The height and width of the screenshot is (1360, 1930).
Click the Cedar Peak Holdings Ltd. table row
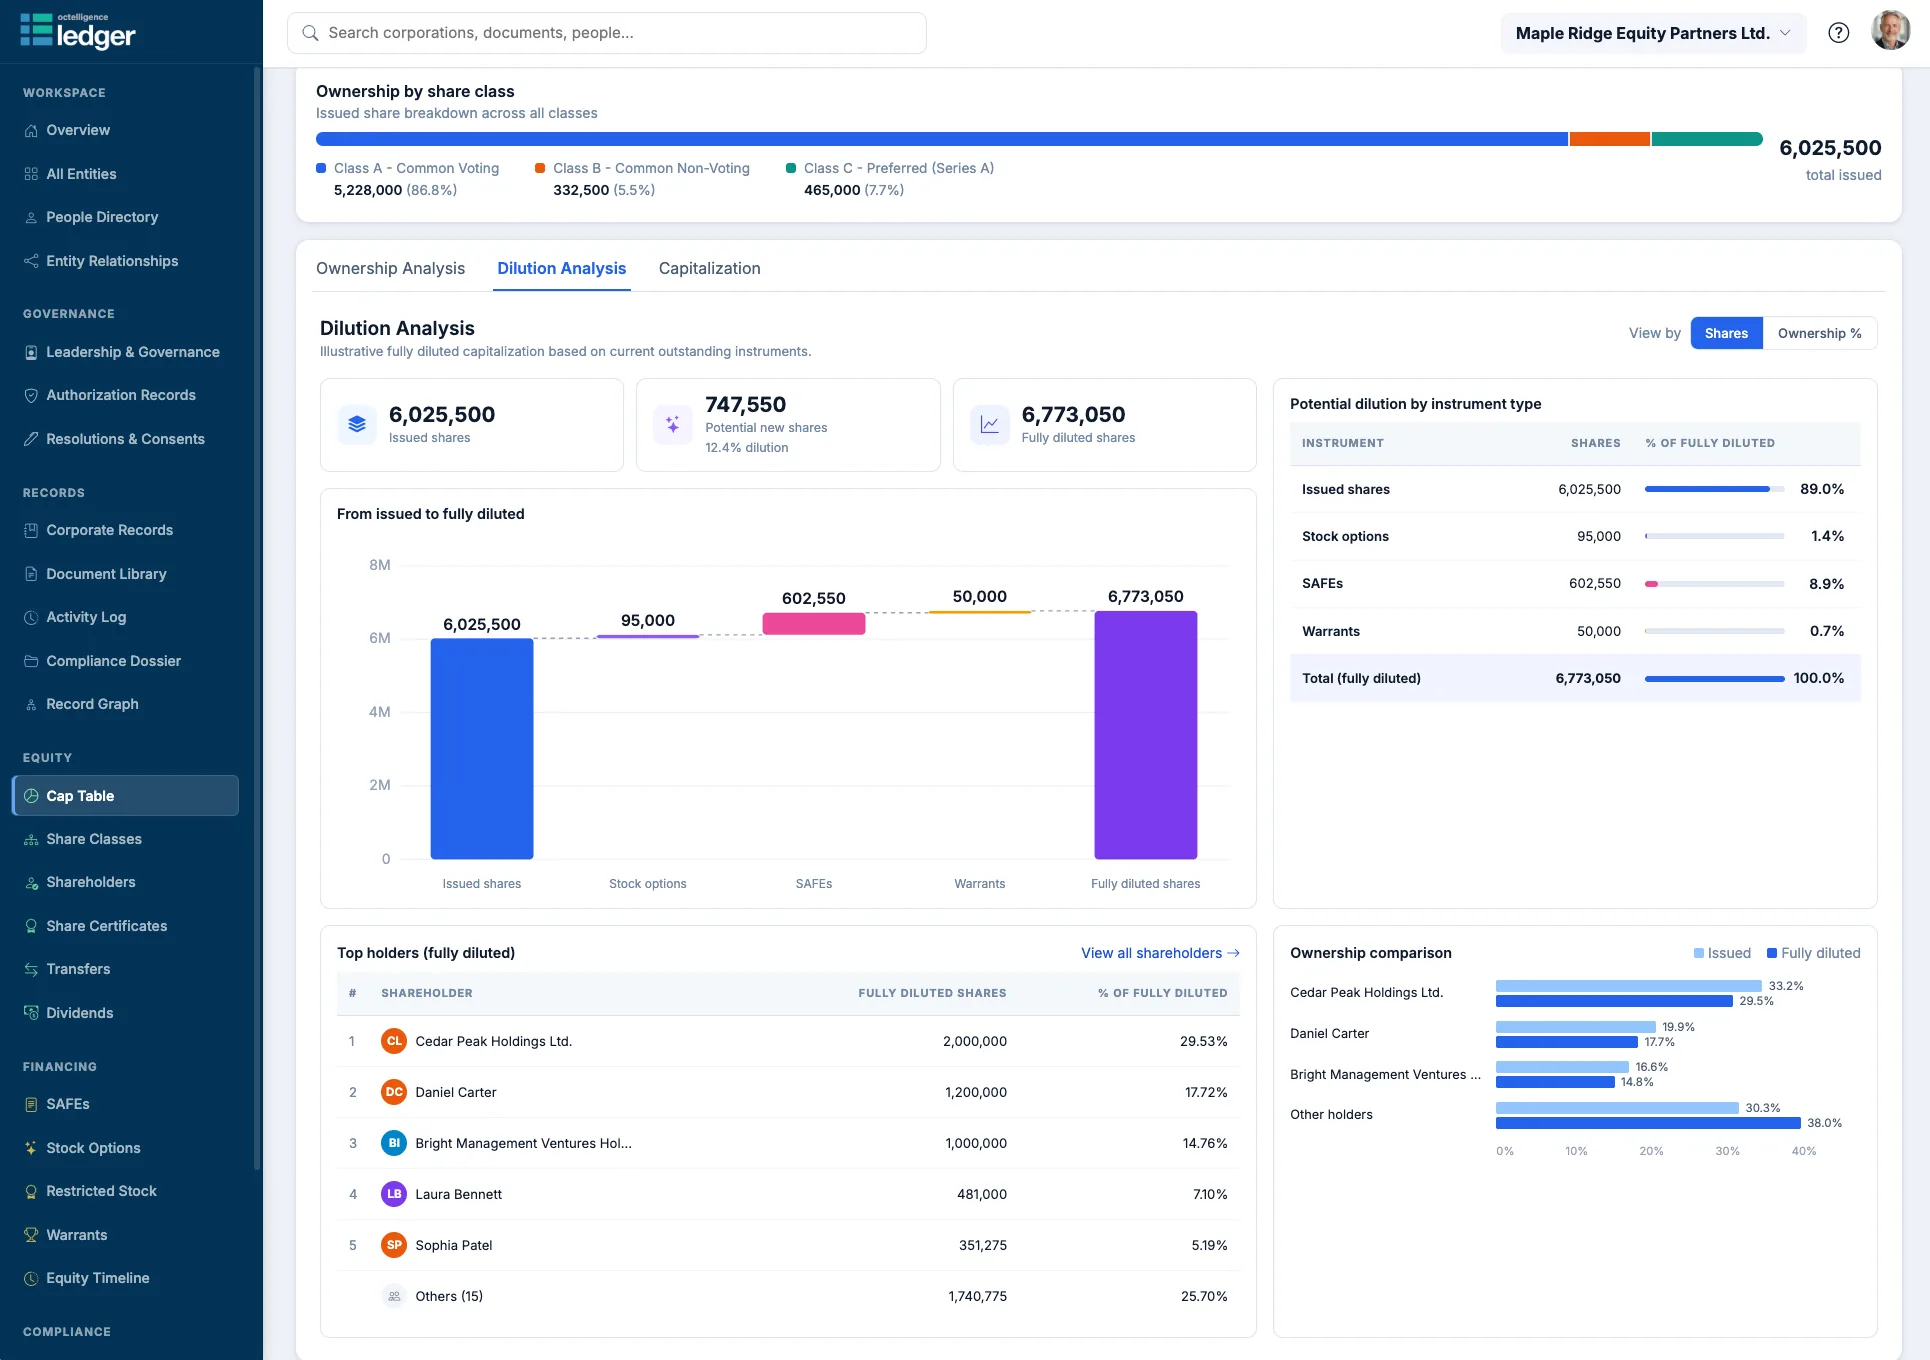pyautogui.click(x=788, y=1041)
